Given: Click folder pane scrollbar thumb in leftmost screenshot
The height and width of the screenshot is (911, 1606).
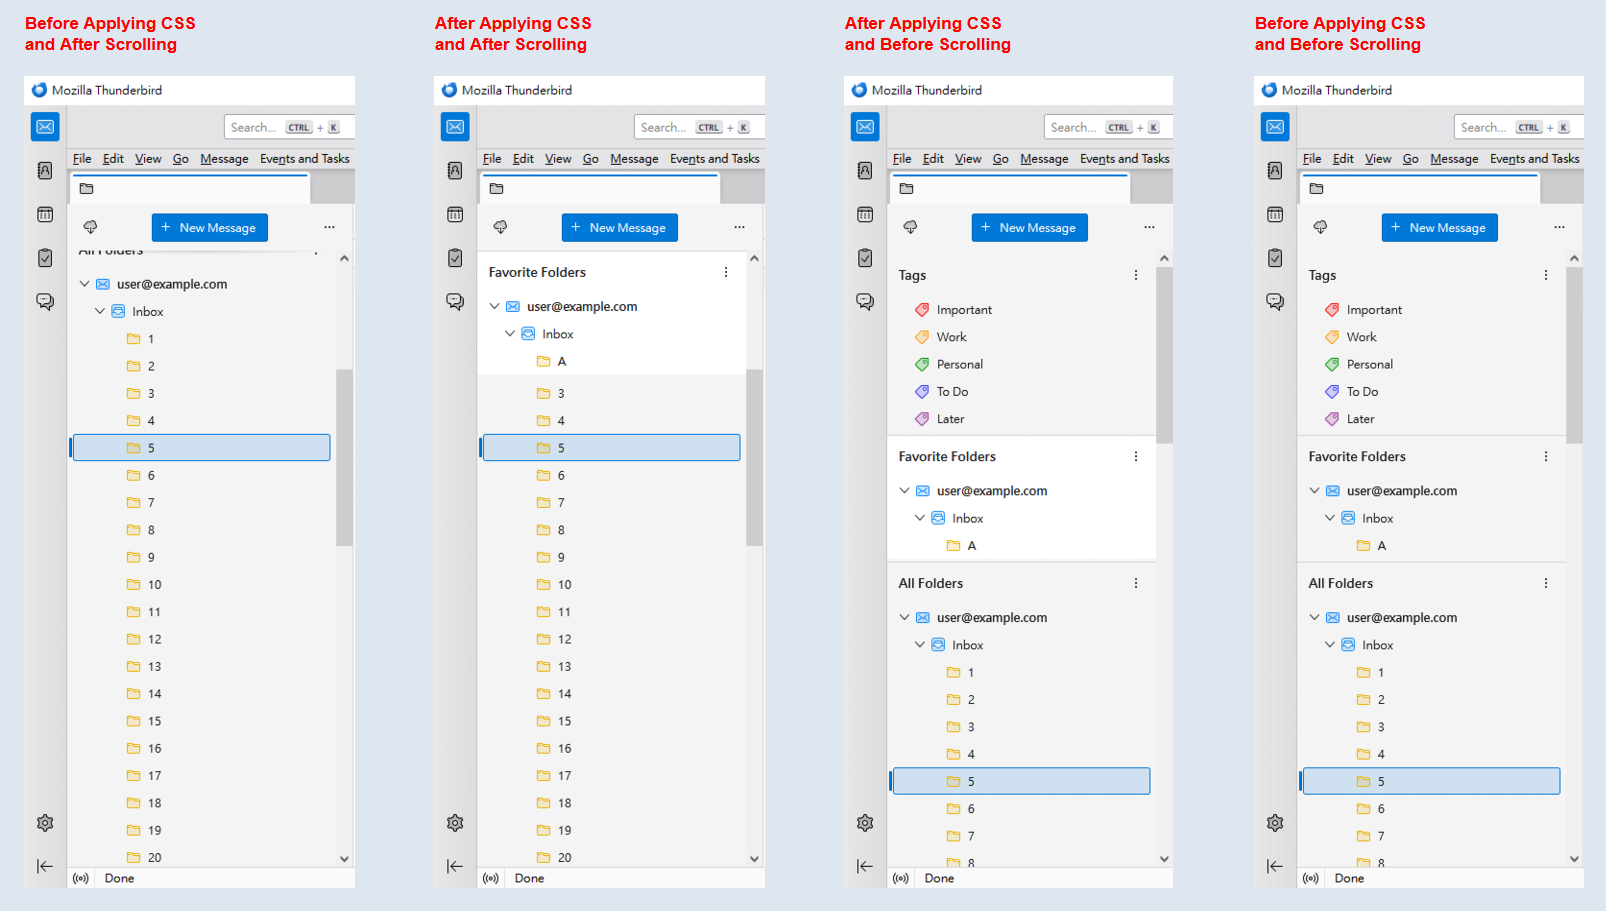Looking at the screenshot, I should pyautogui.click(x=344, y=457).
